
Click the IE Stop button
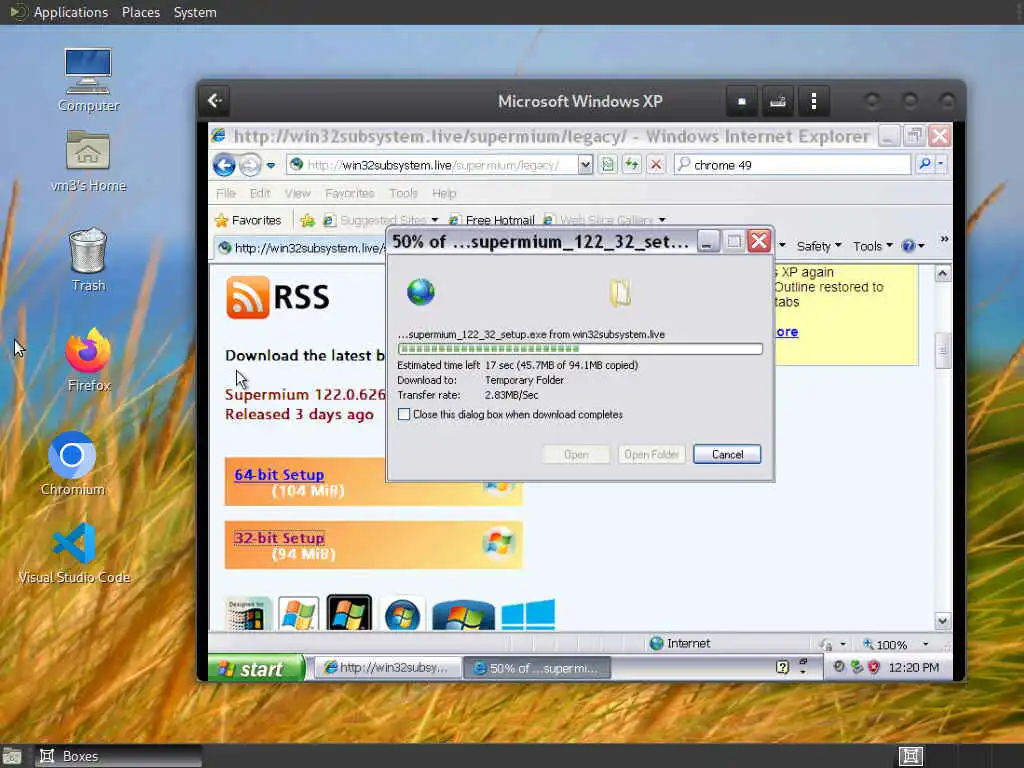(x=656, y=165)
